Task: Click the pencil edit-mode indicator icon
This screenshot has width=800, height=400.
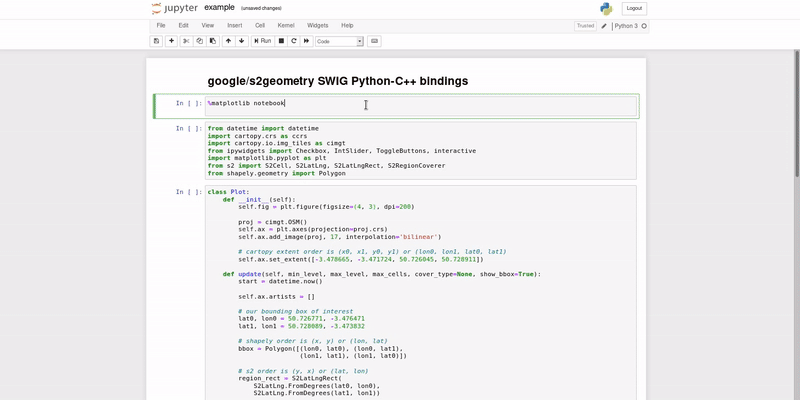Action: point(604,26)
